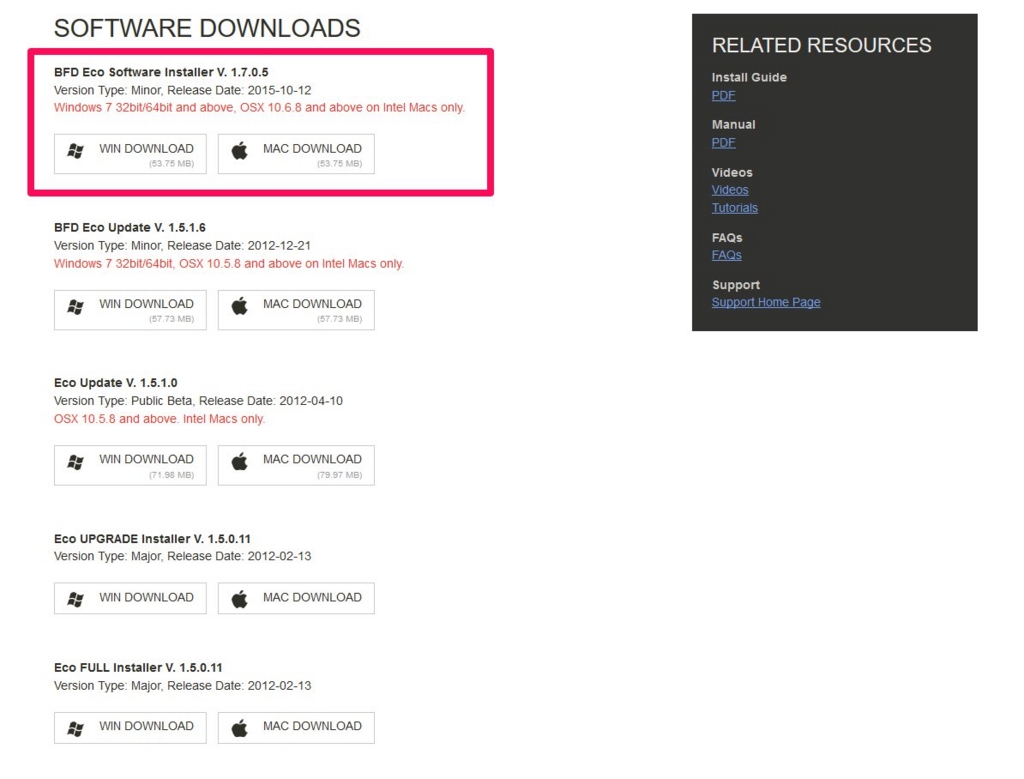Viewport: 1024px width, 779px height.
Task: Download BFD Eco 1.7.0.5 via MAC DOWNLOAD label
Action: tap(312, 149)
